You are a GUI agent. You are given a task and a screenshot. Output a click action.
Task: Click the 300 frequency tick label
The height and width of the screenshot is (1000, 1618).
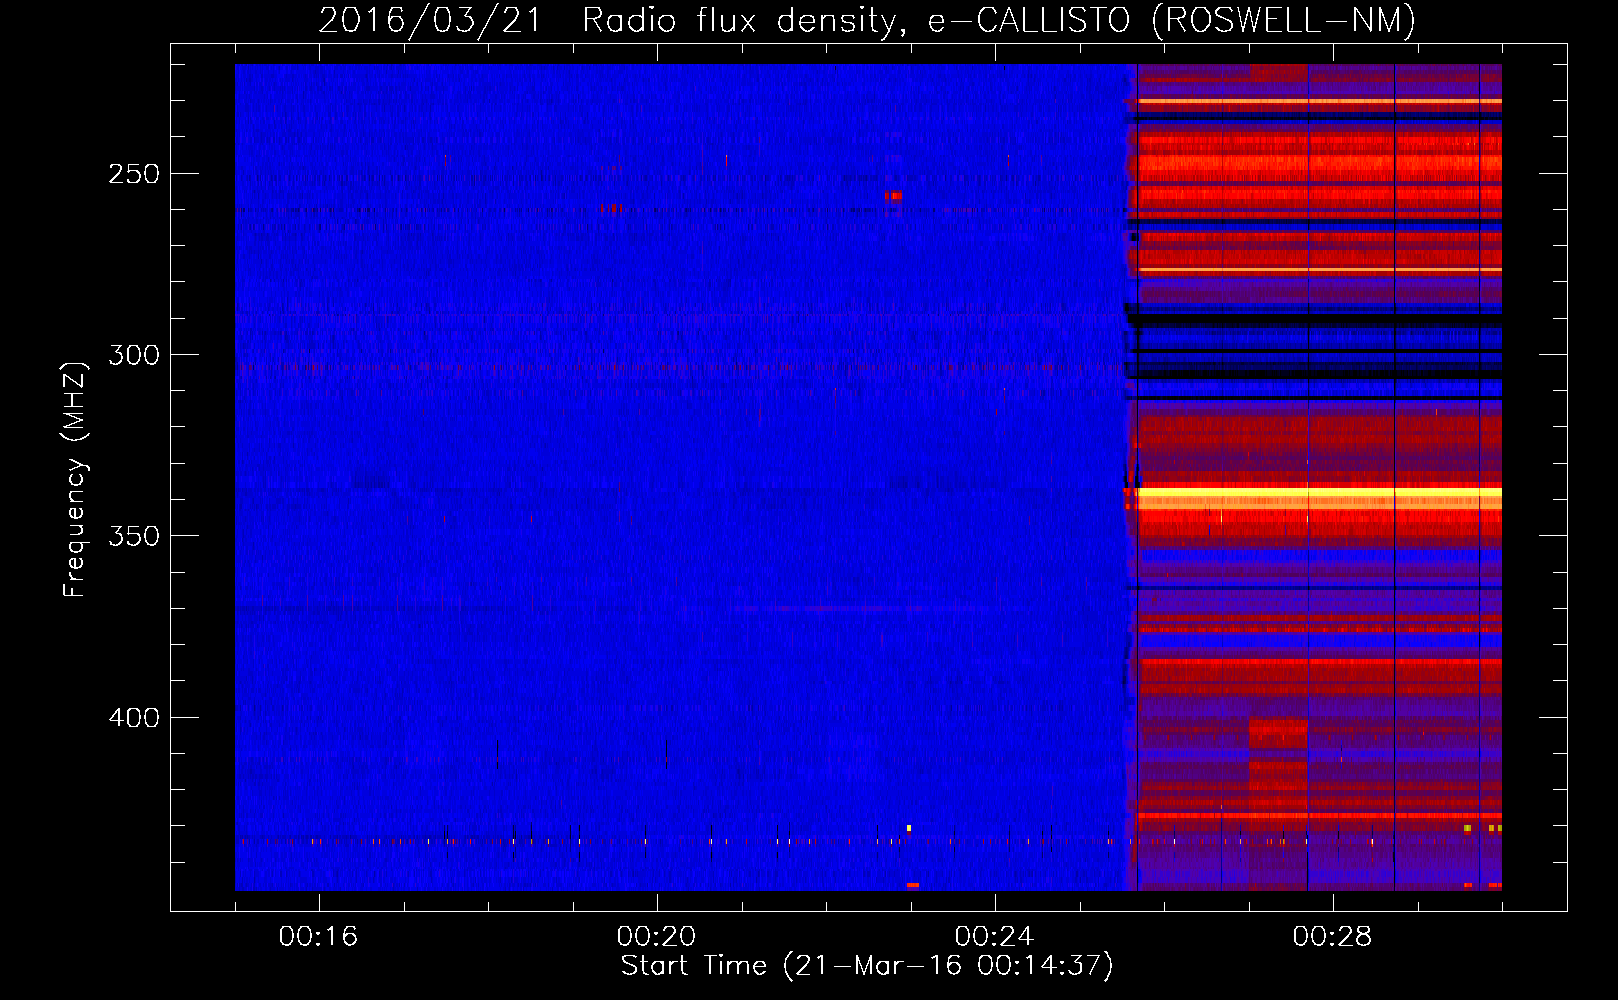(x=134, y=355)
